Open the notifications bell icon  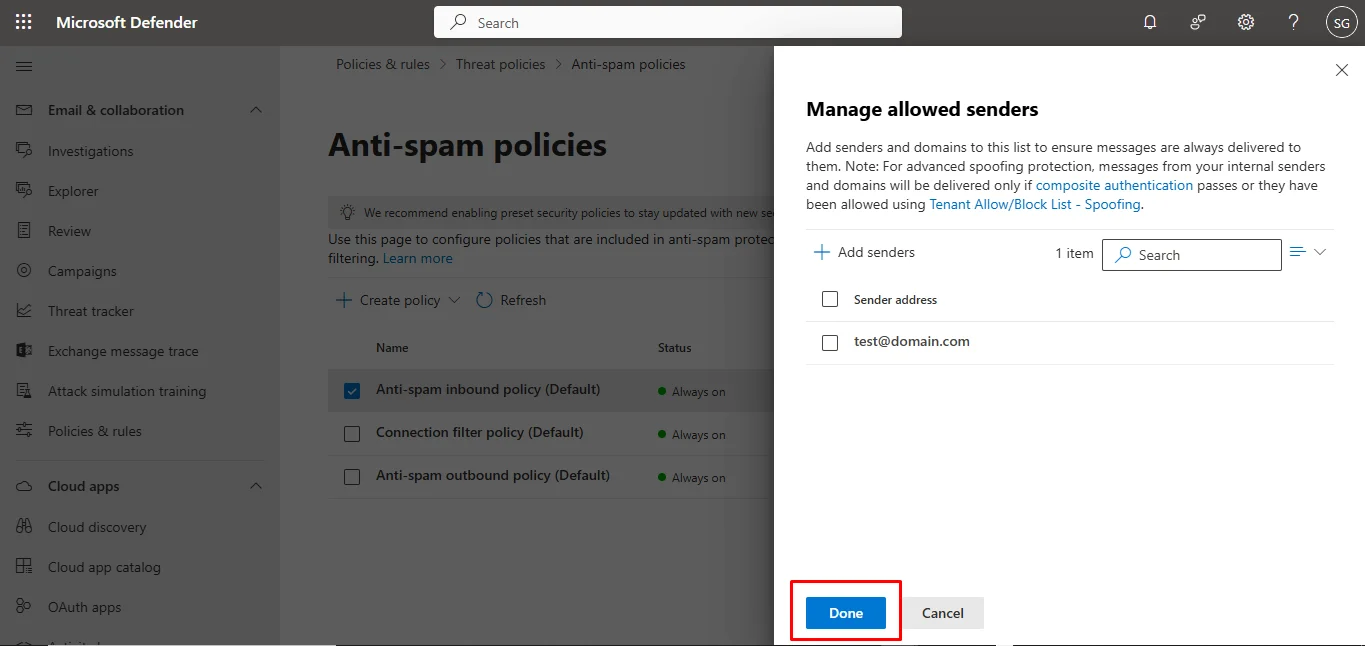[x=1150, y=22]
